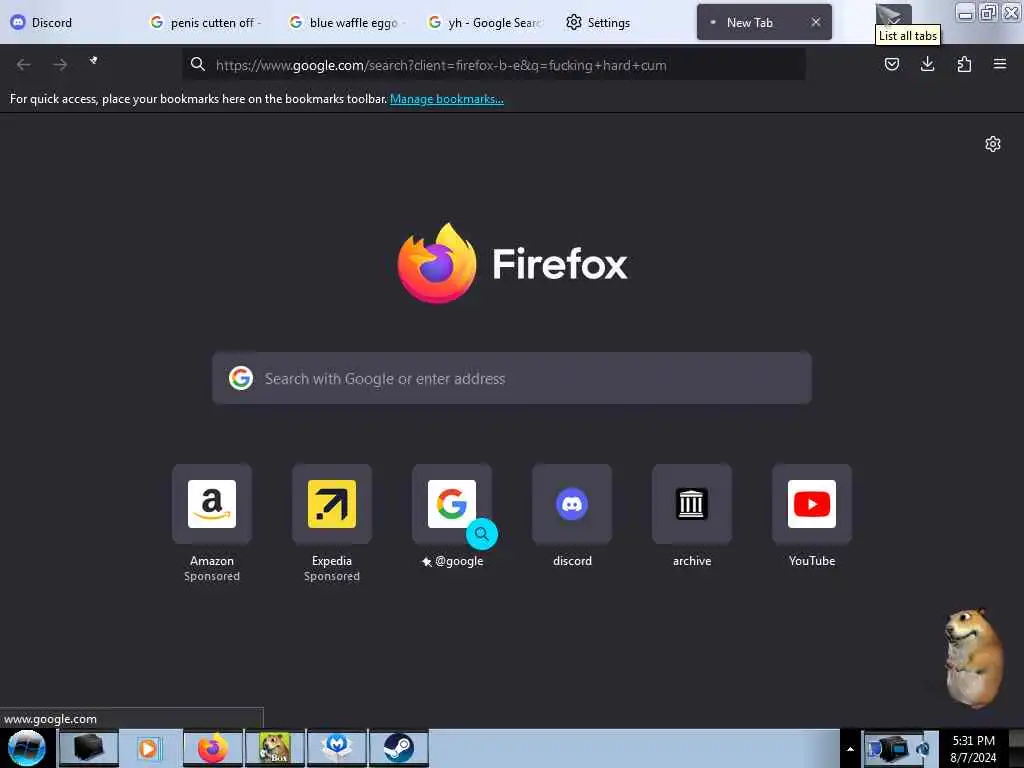Click the taskbar clock showing 5:31 PM
1024x768 pixels.
[x=973, y=748]
